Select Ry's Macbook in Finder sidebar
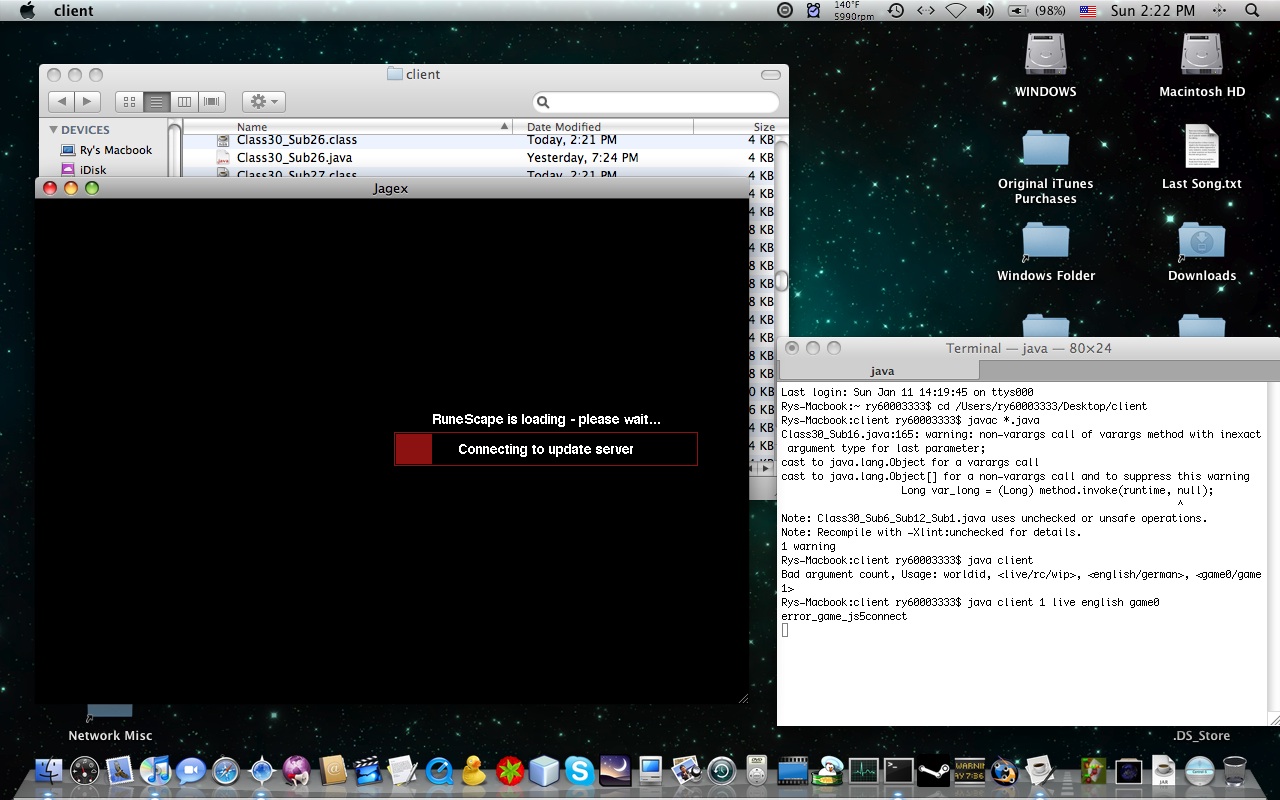Viewport: 1280px width, 800px height. coord(106,150)
